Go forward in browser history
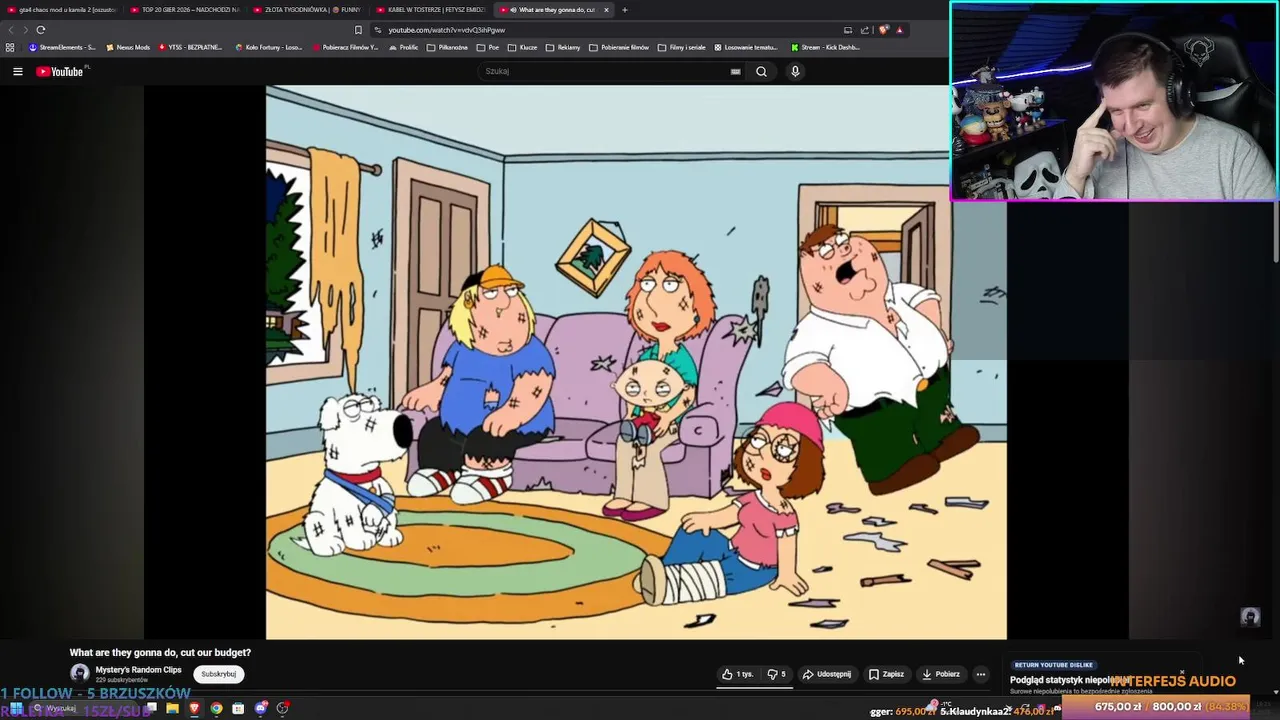Viewport: 1280px width, 720px height. pyautogui.click(x=25, y=30)
